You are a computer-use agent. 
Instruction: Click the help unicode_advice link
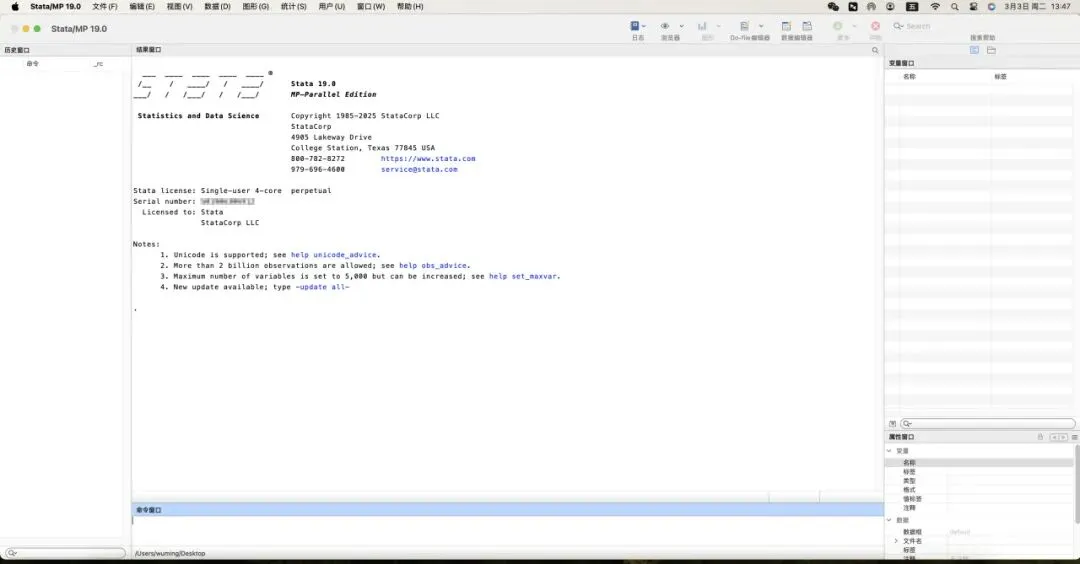[x=335, y=255]
